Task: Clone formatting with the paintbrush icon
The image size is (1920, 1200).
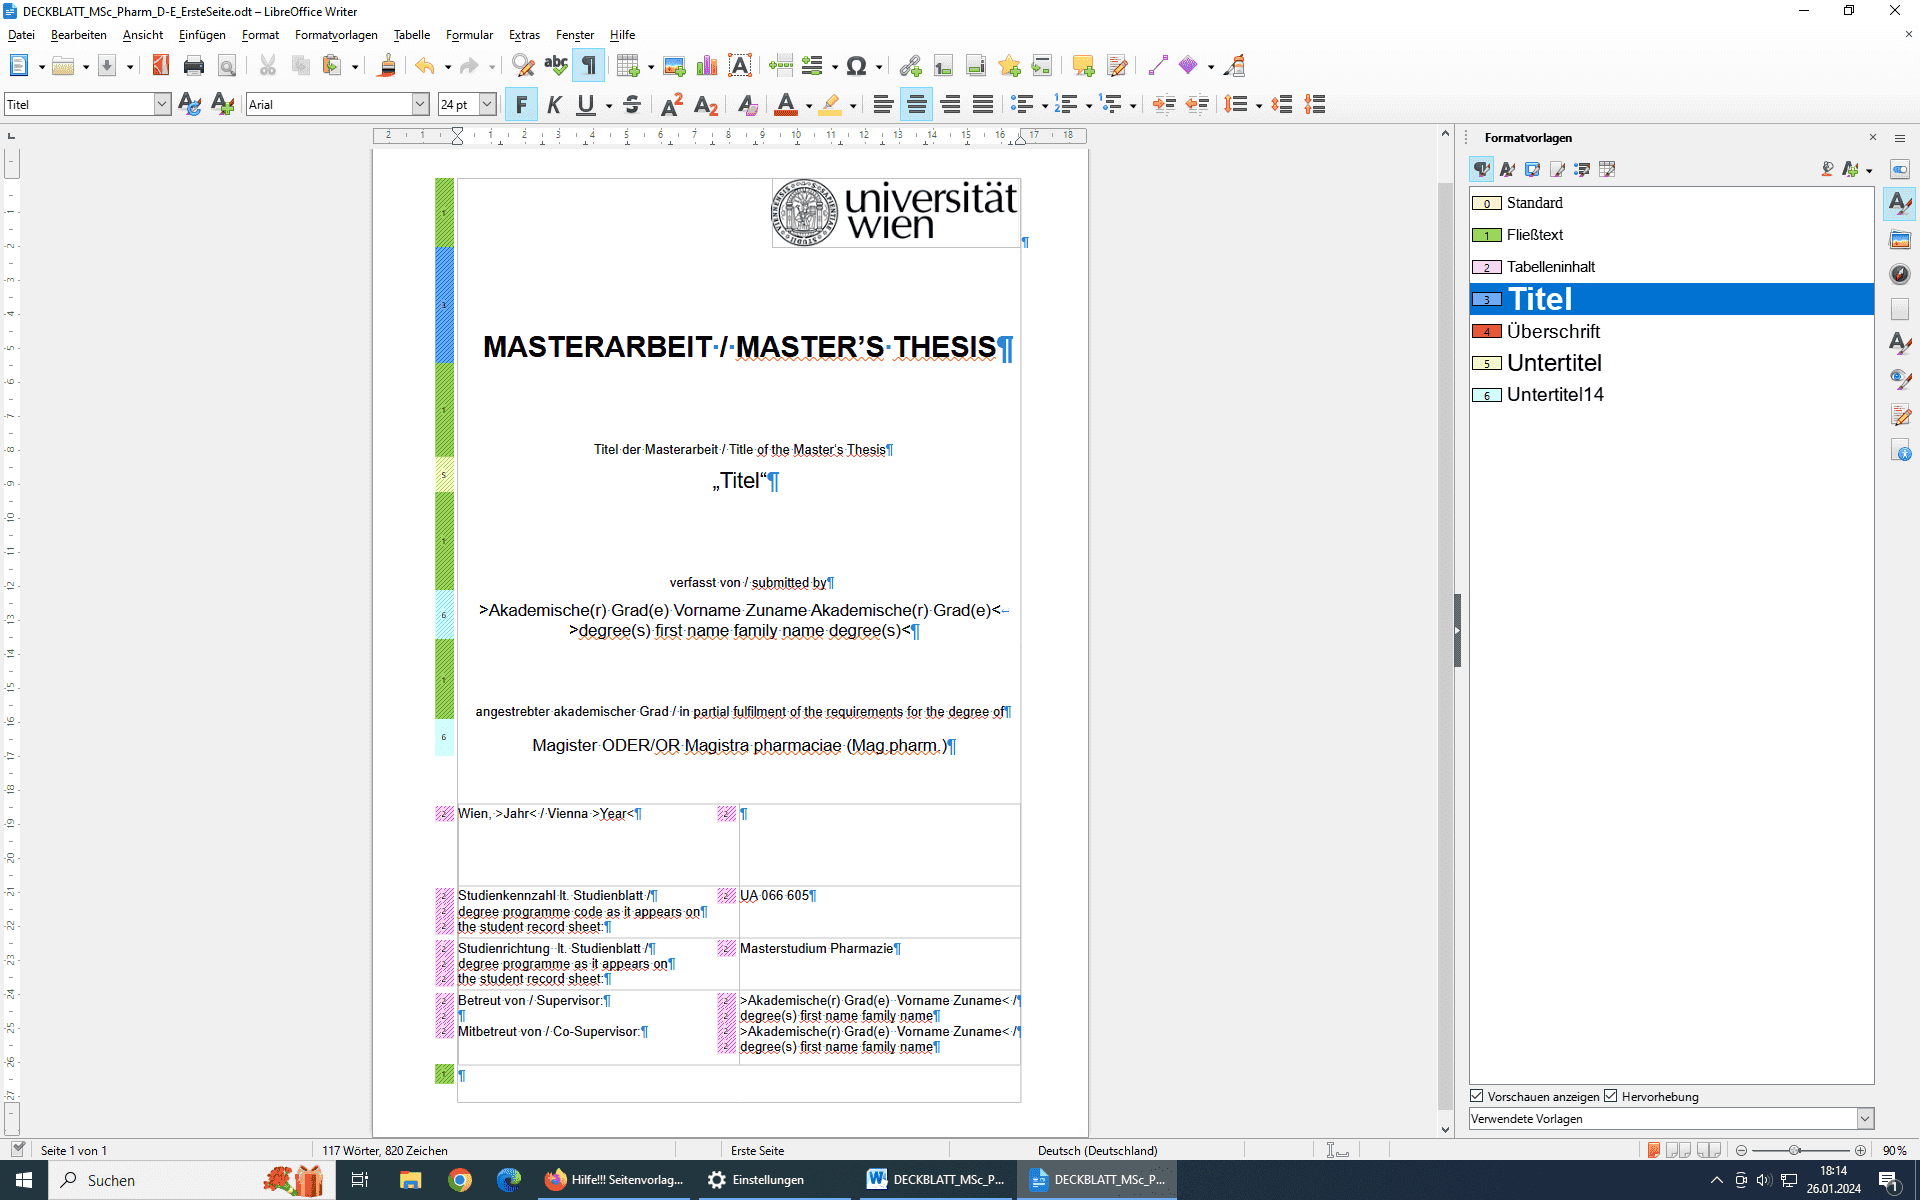Action: [x=387, y=66]
